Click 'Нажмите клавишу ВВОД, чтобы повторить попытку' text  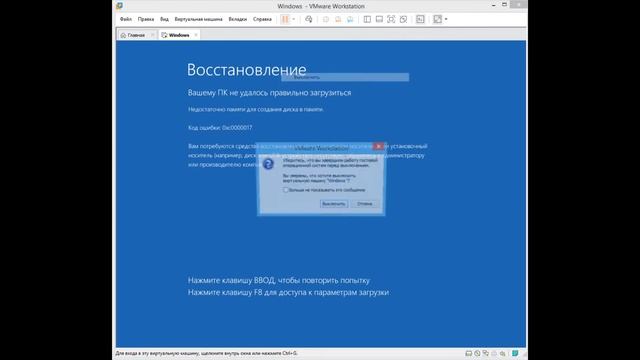coord(278,280)
